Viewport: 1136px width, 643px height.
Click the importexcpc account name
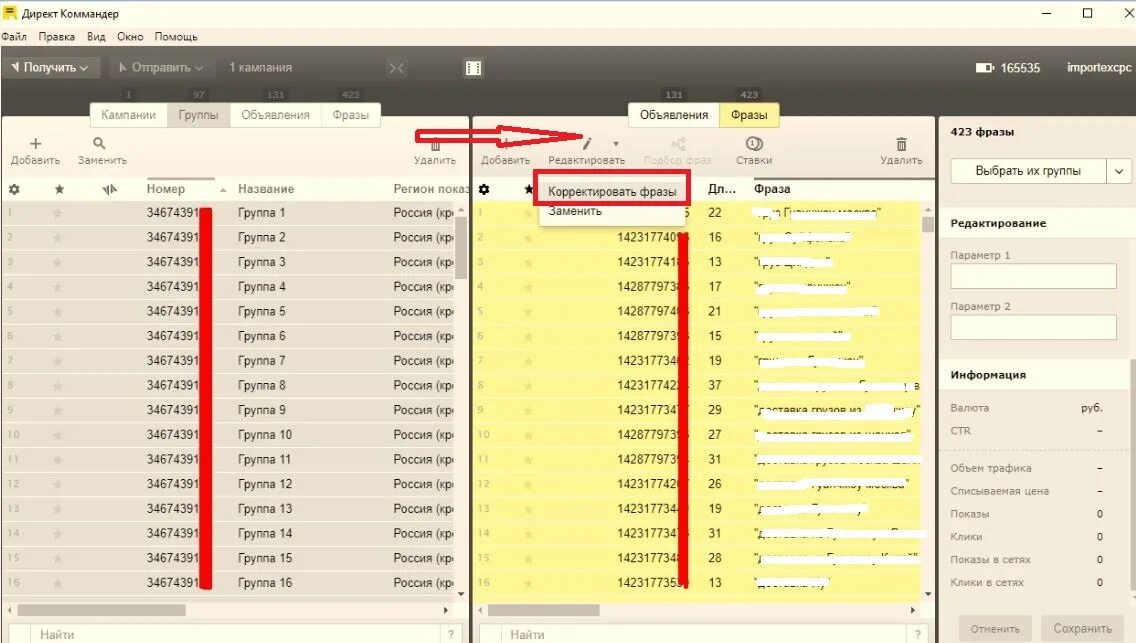pos(1098,67)
